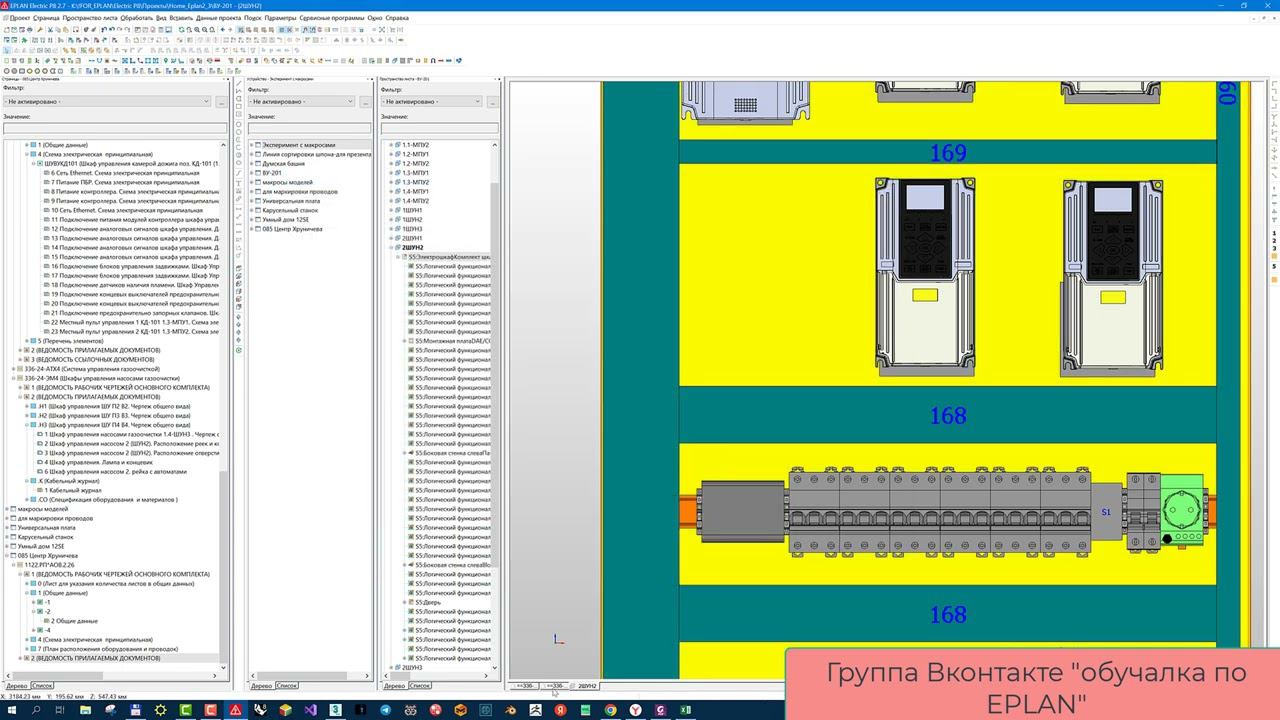Open the filter dropdown in the pages navigator
This screenshot has height=720, width=1280.
pyautogui.click(x=106, y=101)
